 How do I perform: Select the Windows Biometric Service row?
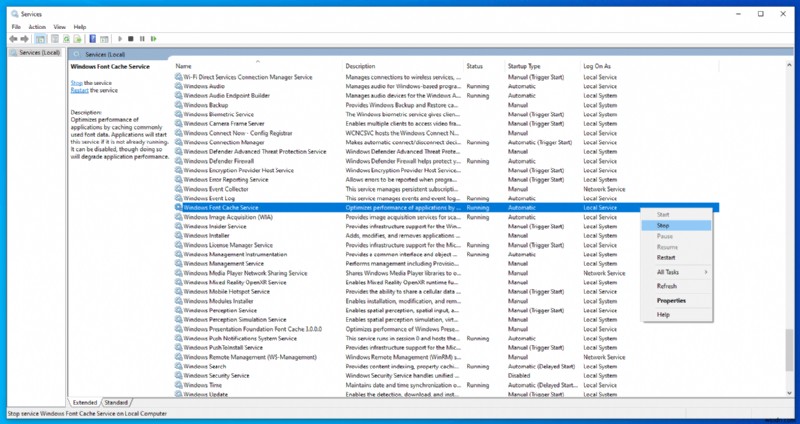[x=446, y=114]
